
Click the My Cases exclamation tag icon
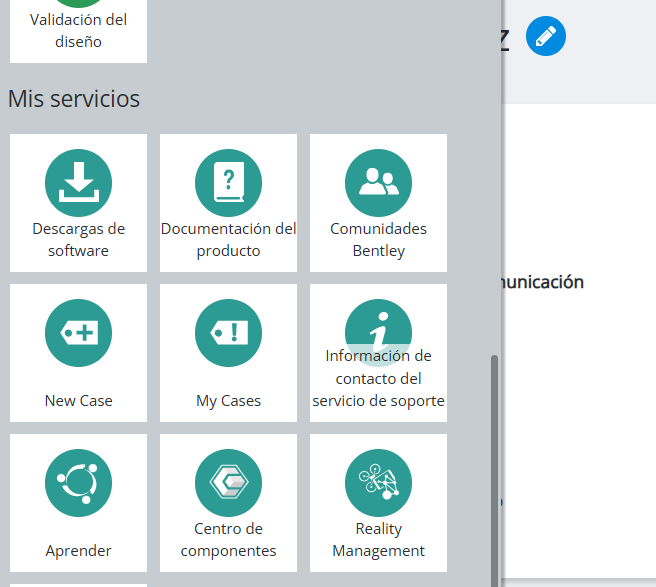(x=228, y=333)
